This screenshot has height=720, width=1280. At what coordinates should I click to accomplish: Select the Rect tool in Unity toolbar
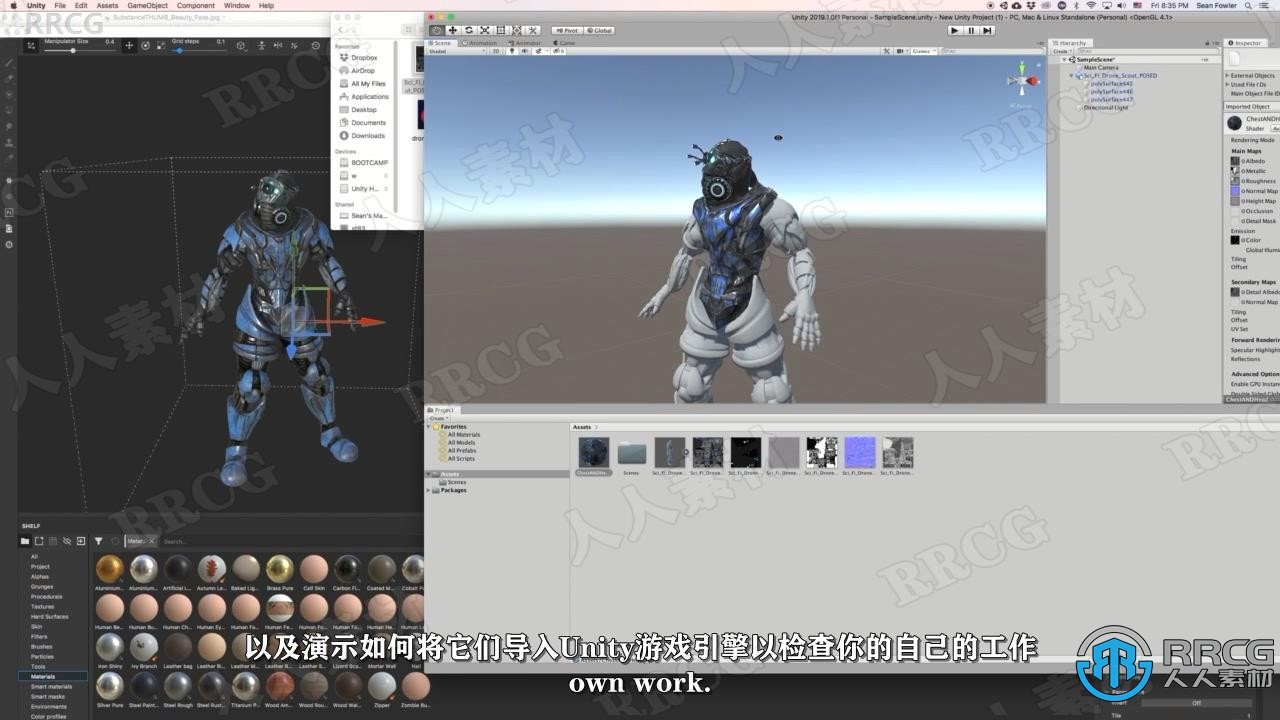pyautogui.click(x=501, y=30)
